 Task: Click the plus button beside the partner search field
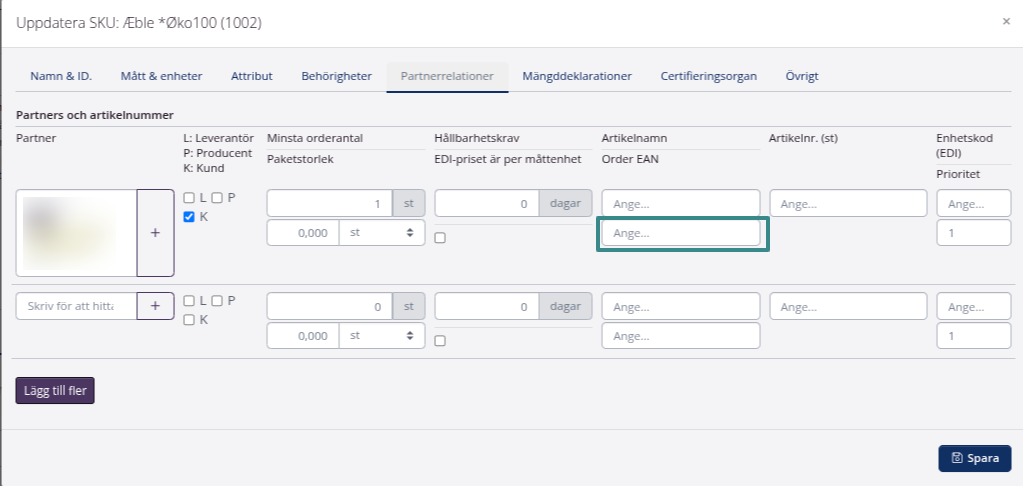(x=155, y=306)
